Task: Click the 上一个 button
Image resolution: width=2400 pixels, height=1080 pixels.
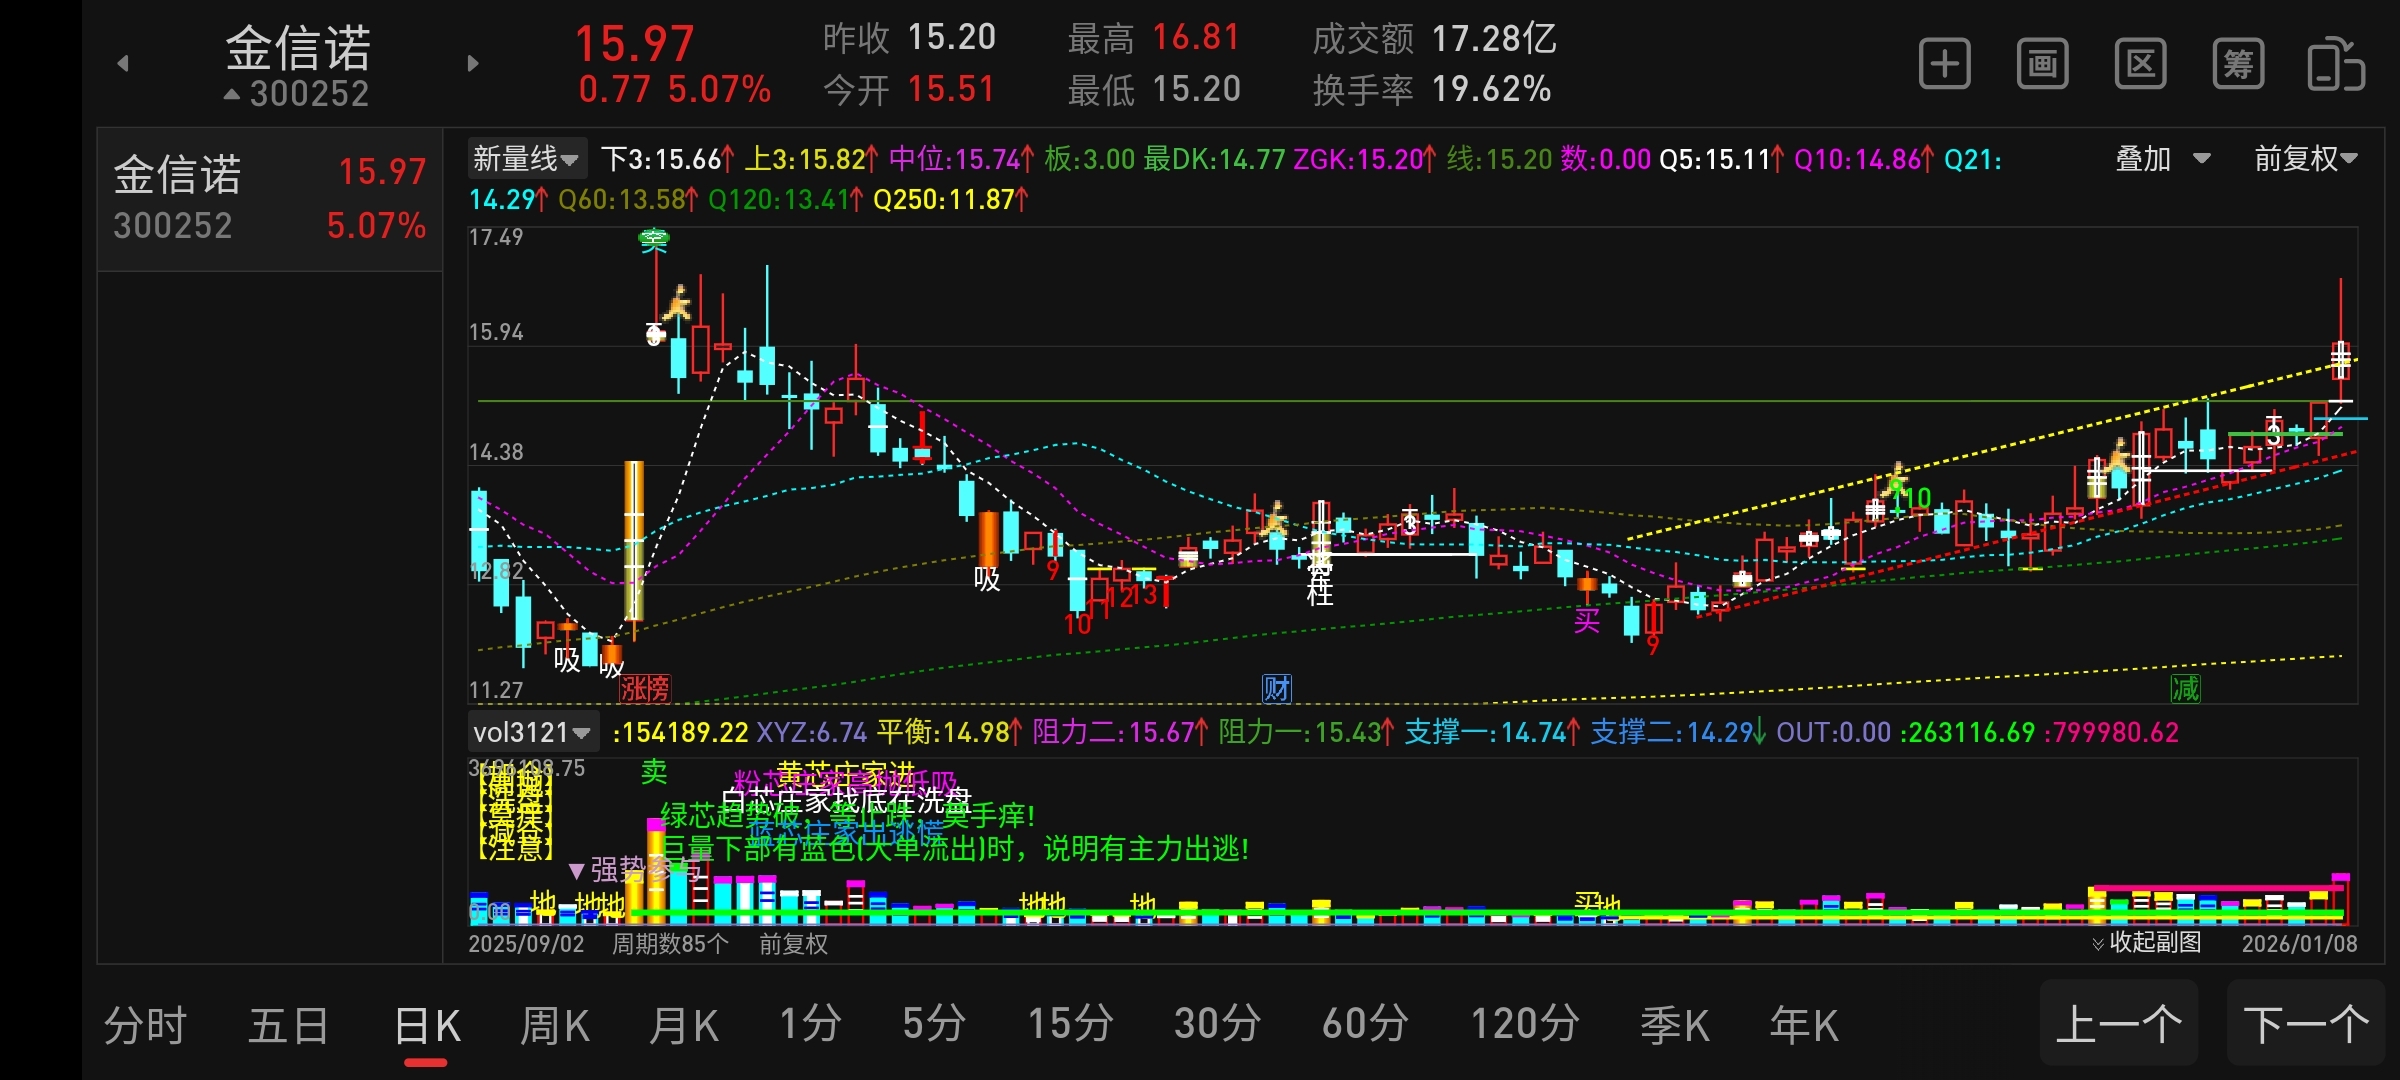Action: [x=2118, y=1024]
